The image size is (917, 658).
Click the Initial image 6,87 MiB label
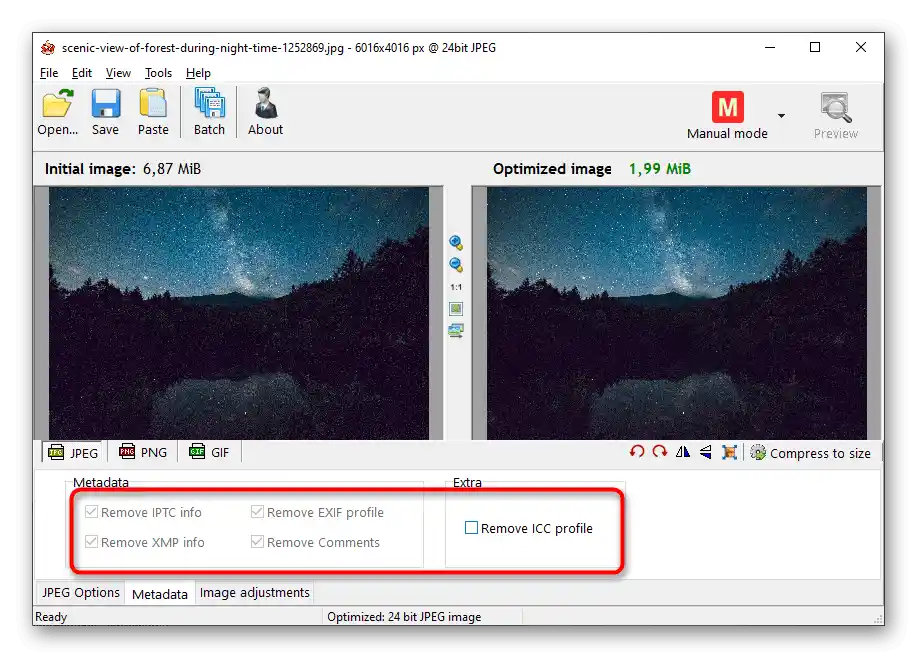point(123,169)
